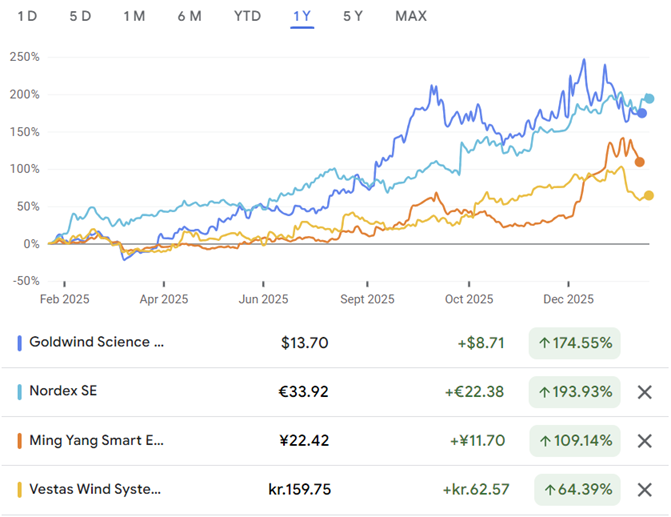Remove Ming Yang Smart Energy from comparison
Image resolution: width=671 pixels, height=517 pixels.
[x=644, y=441]
